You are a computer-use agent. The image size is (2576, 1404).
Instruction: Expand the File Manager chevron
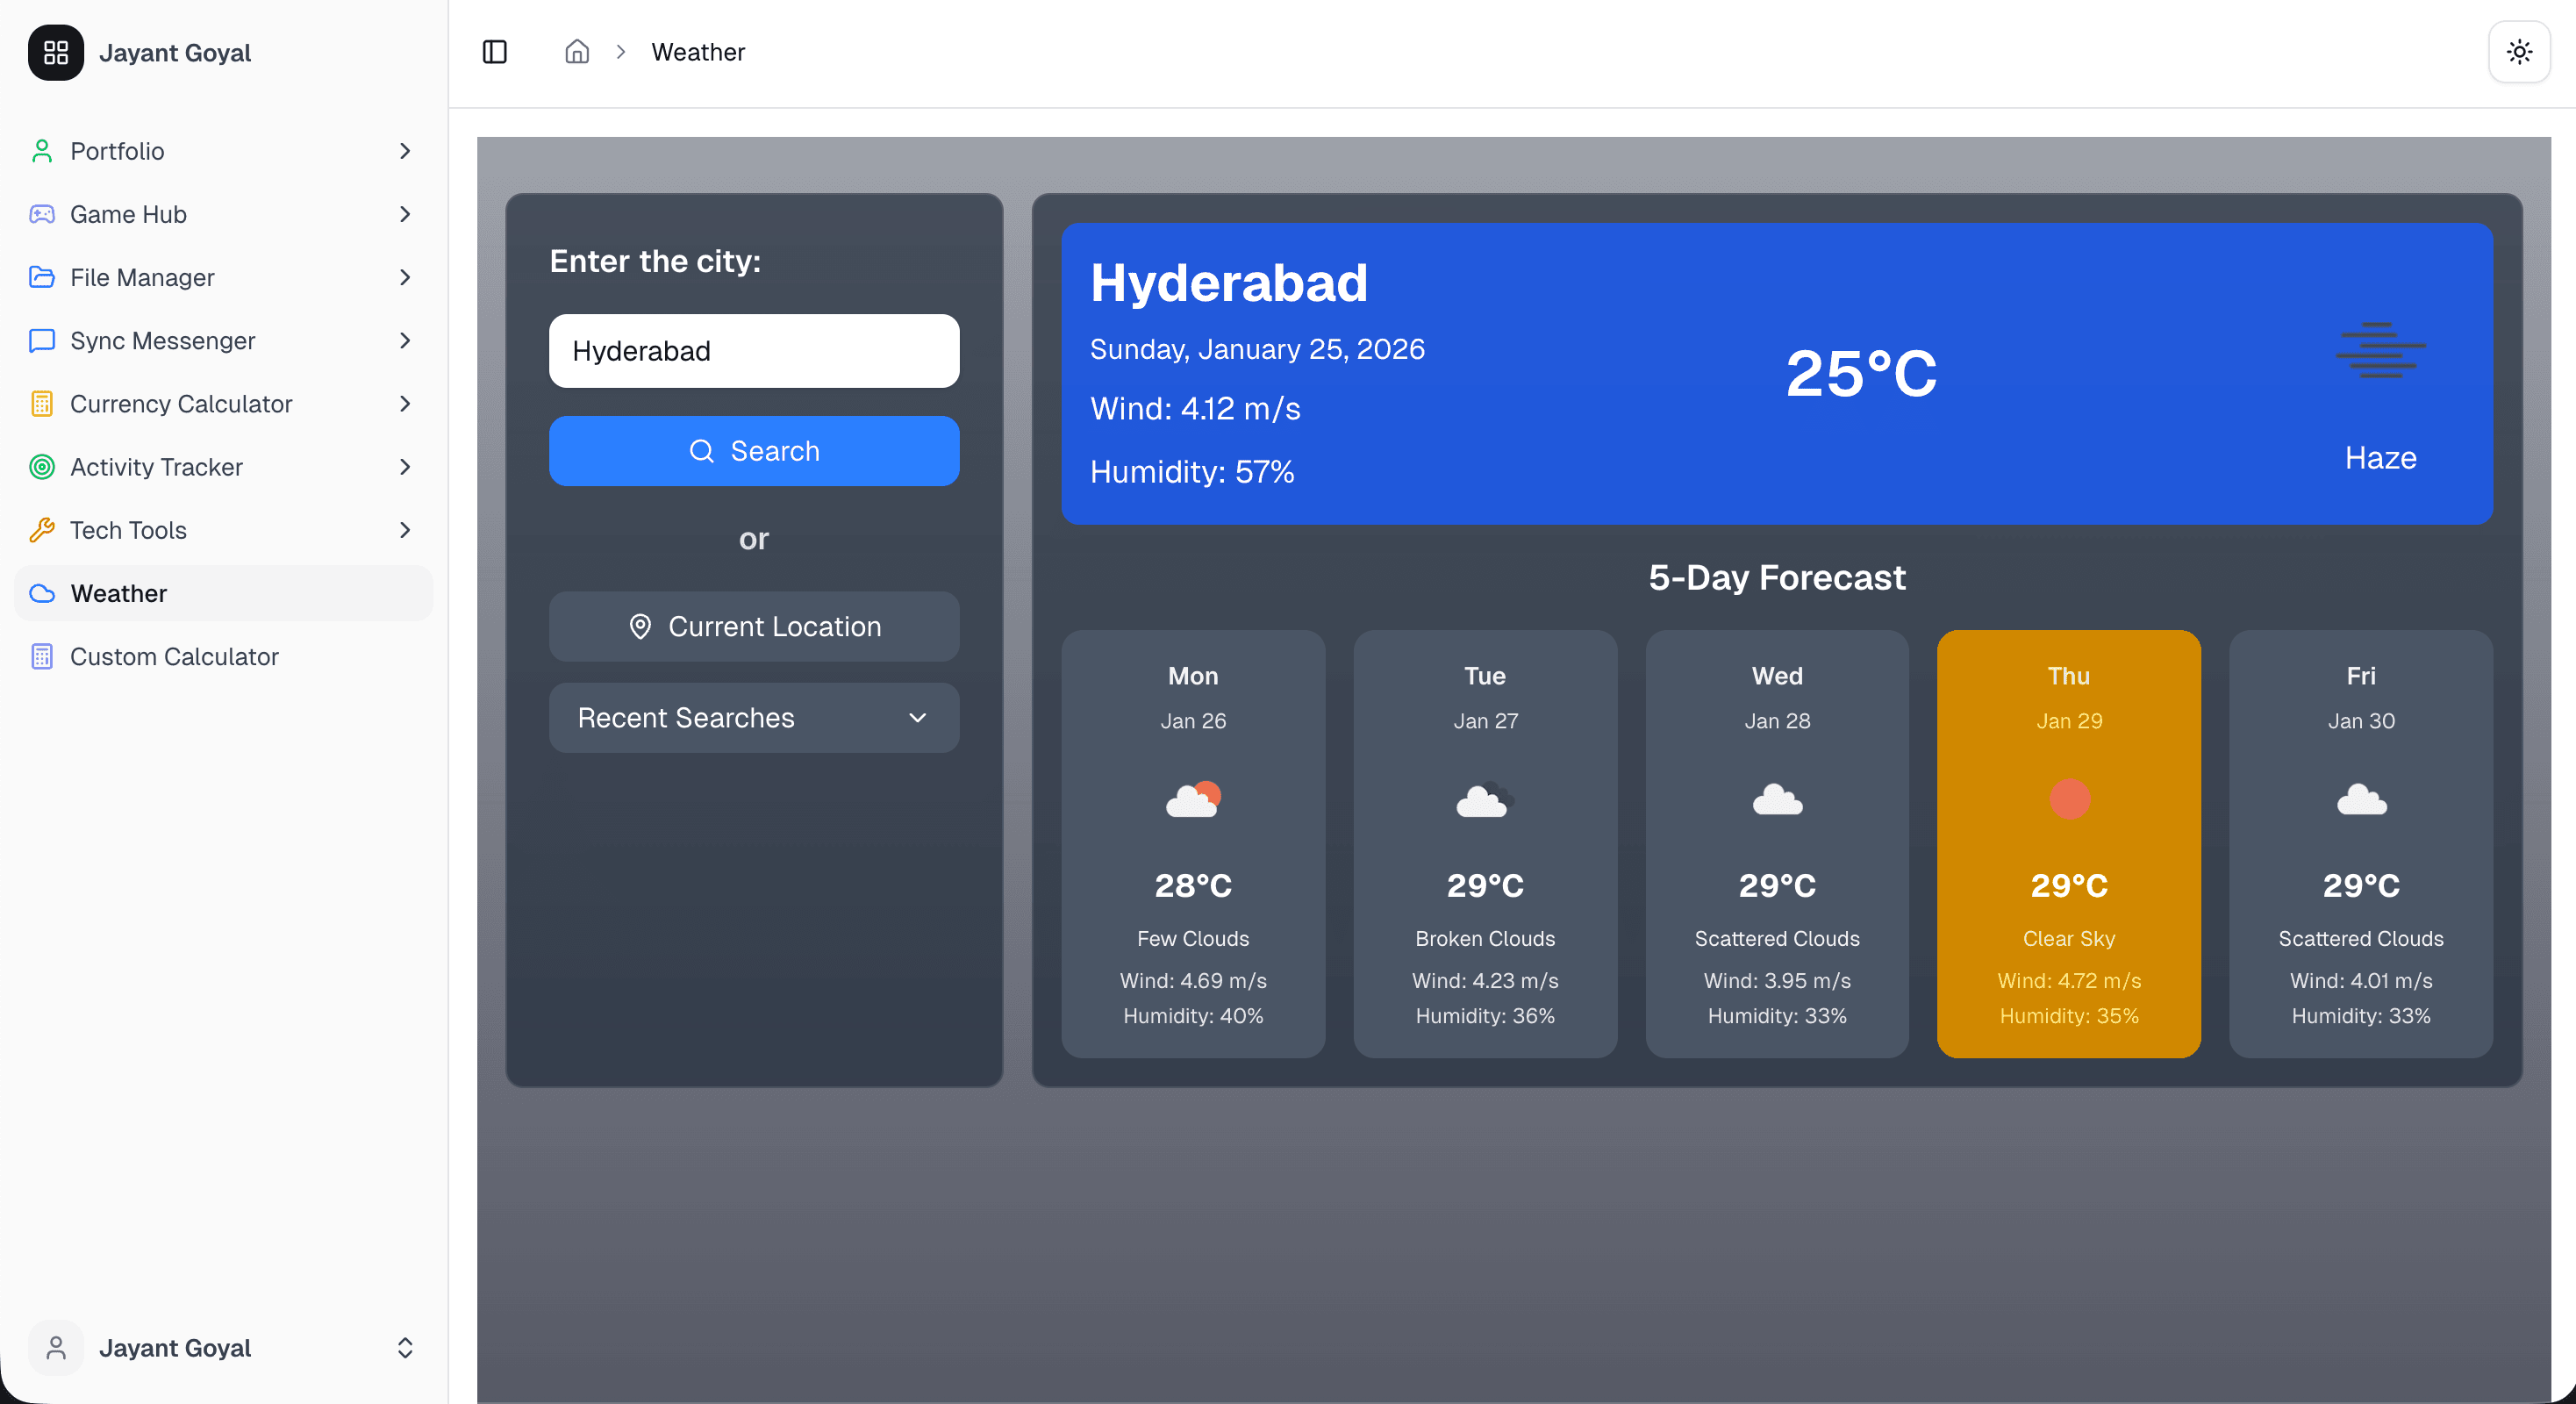405,277
